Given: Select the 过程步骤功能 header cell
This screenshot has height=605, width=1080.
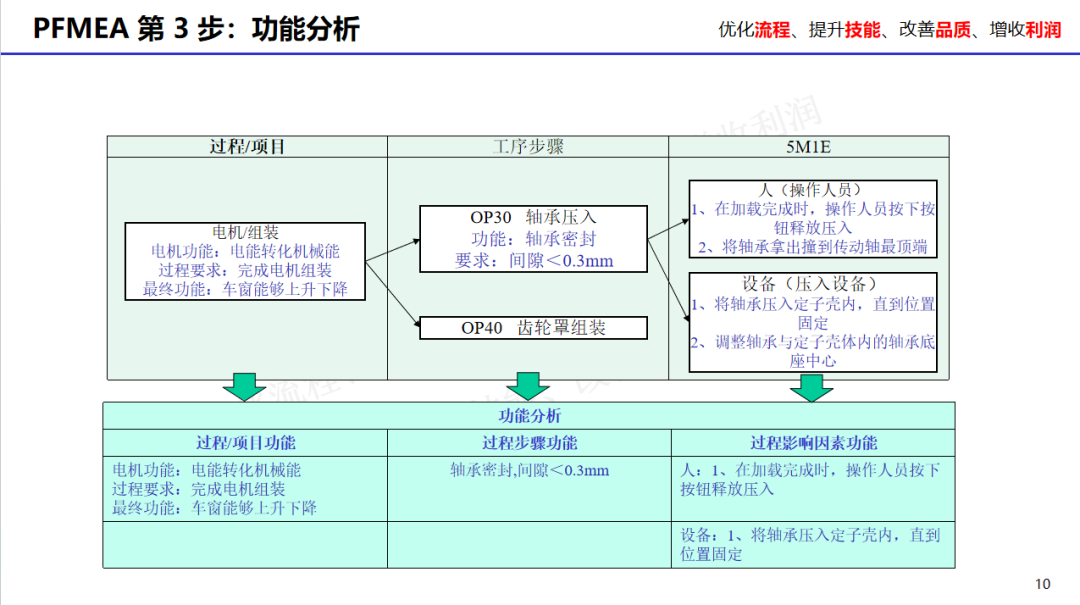Looking at the screenshot, I should point(529,443).
